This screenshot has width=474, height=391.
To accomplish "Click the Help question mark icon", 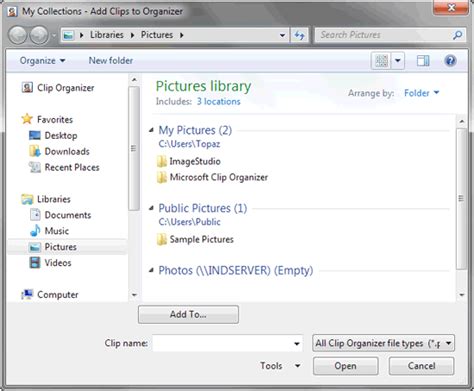I will (450, 61).
